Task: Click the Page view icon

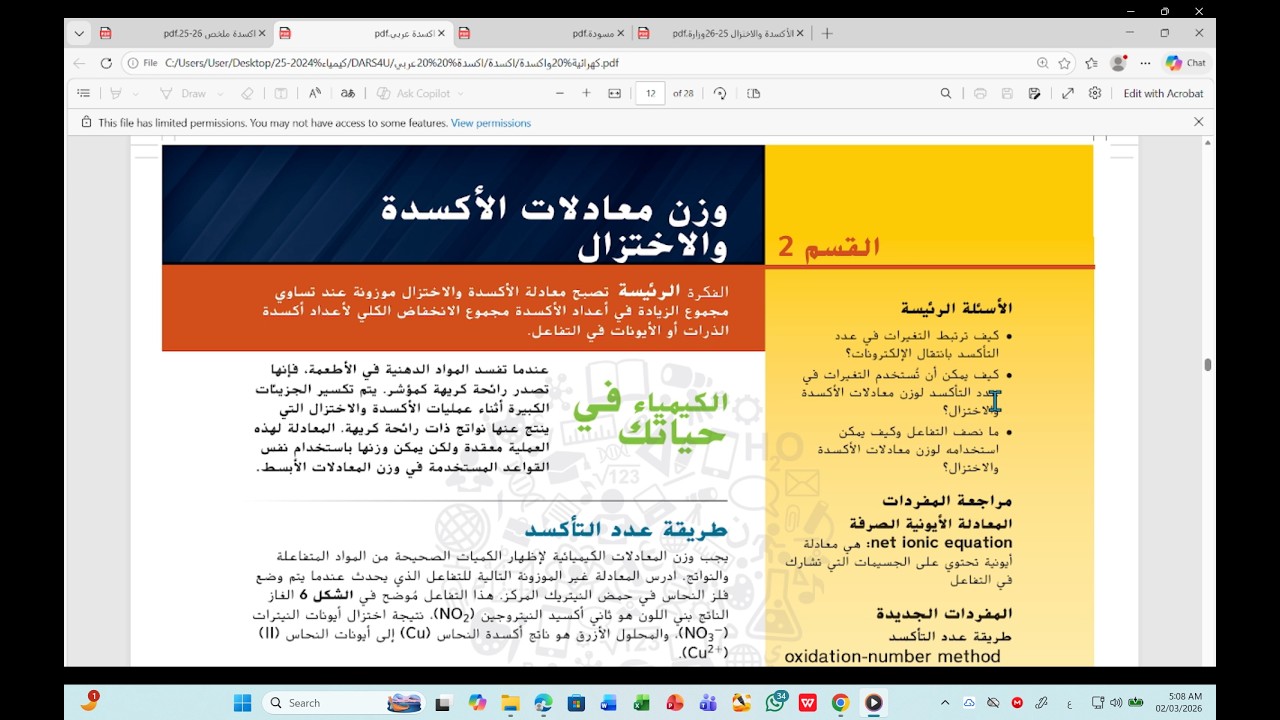Action: tap(754, 93)
